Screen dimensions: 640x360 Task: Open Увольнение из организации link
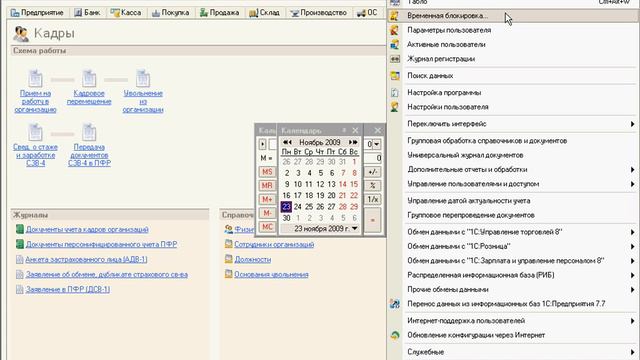pos(143,101)
